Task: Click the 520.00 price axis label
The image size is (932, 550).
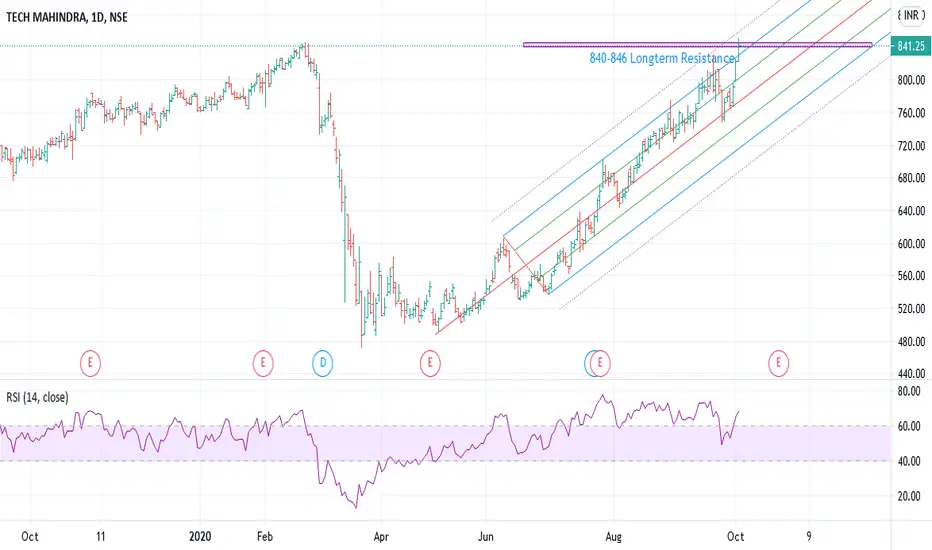Action: point(911,309)
